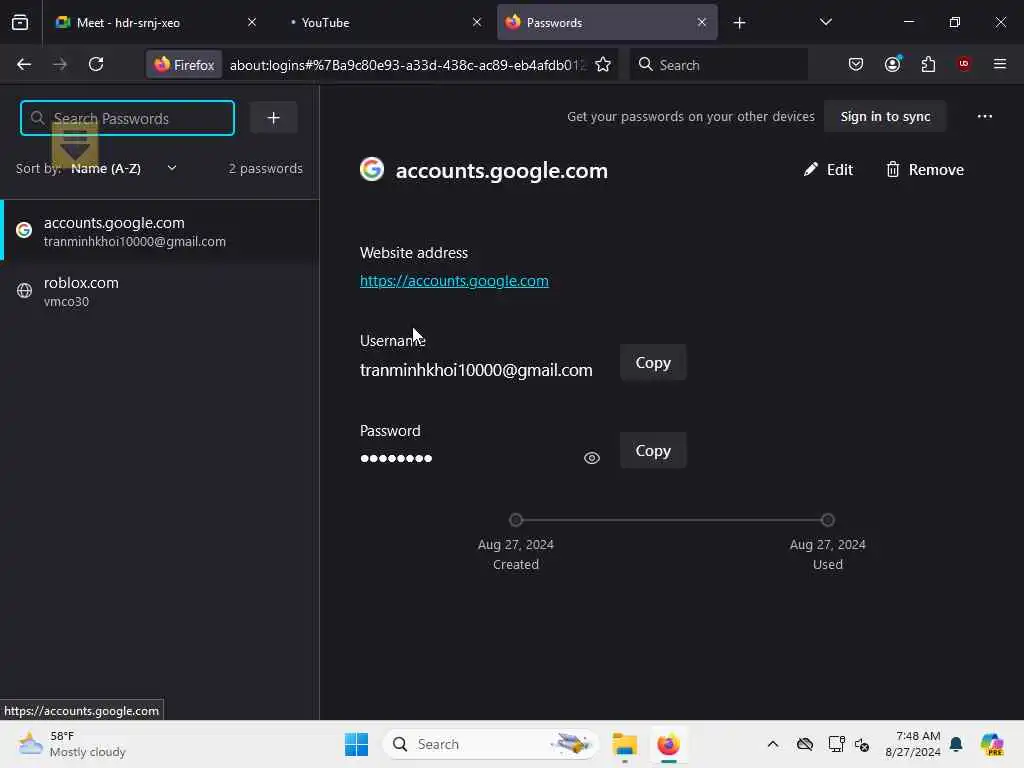Select the roblox.com login entry
Screen dimensions: 1024x768
click(x=160, y=291)
